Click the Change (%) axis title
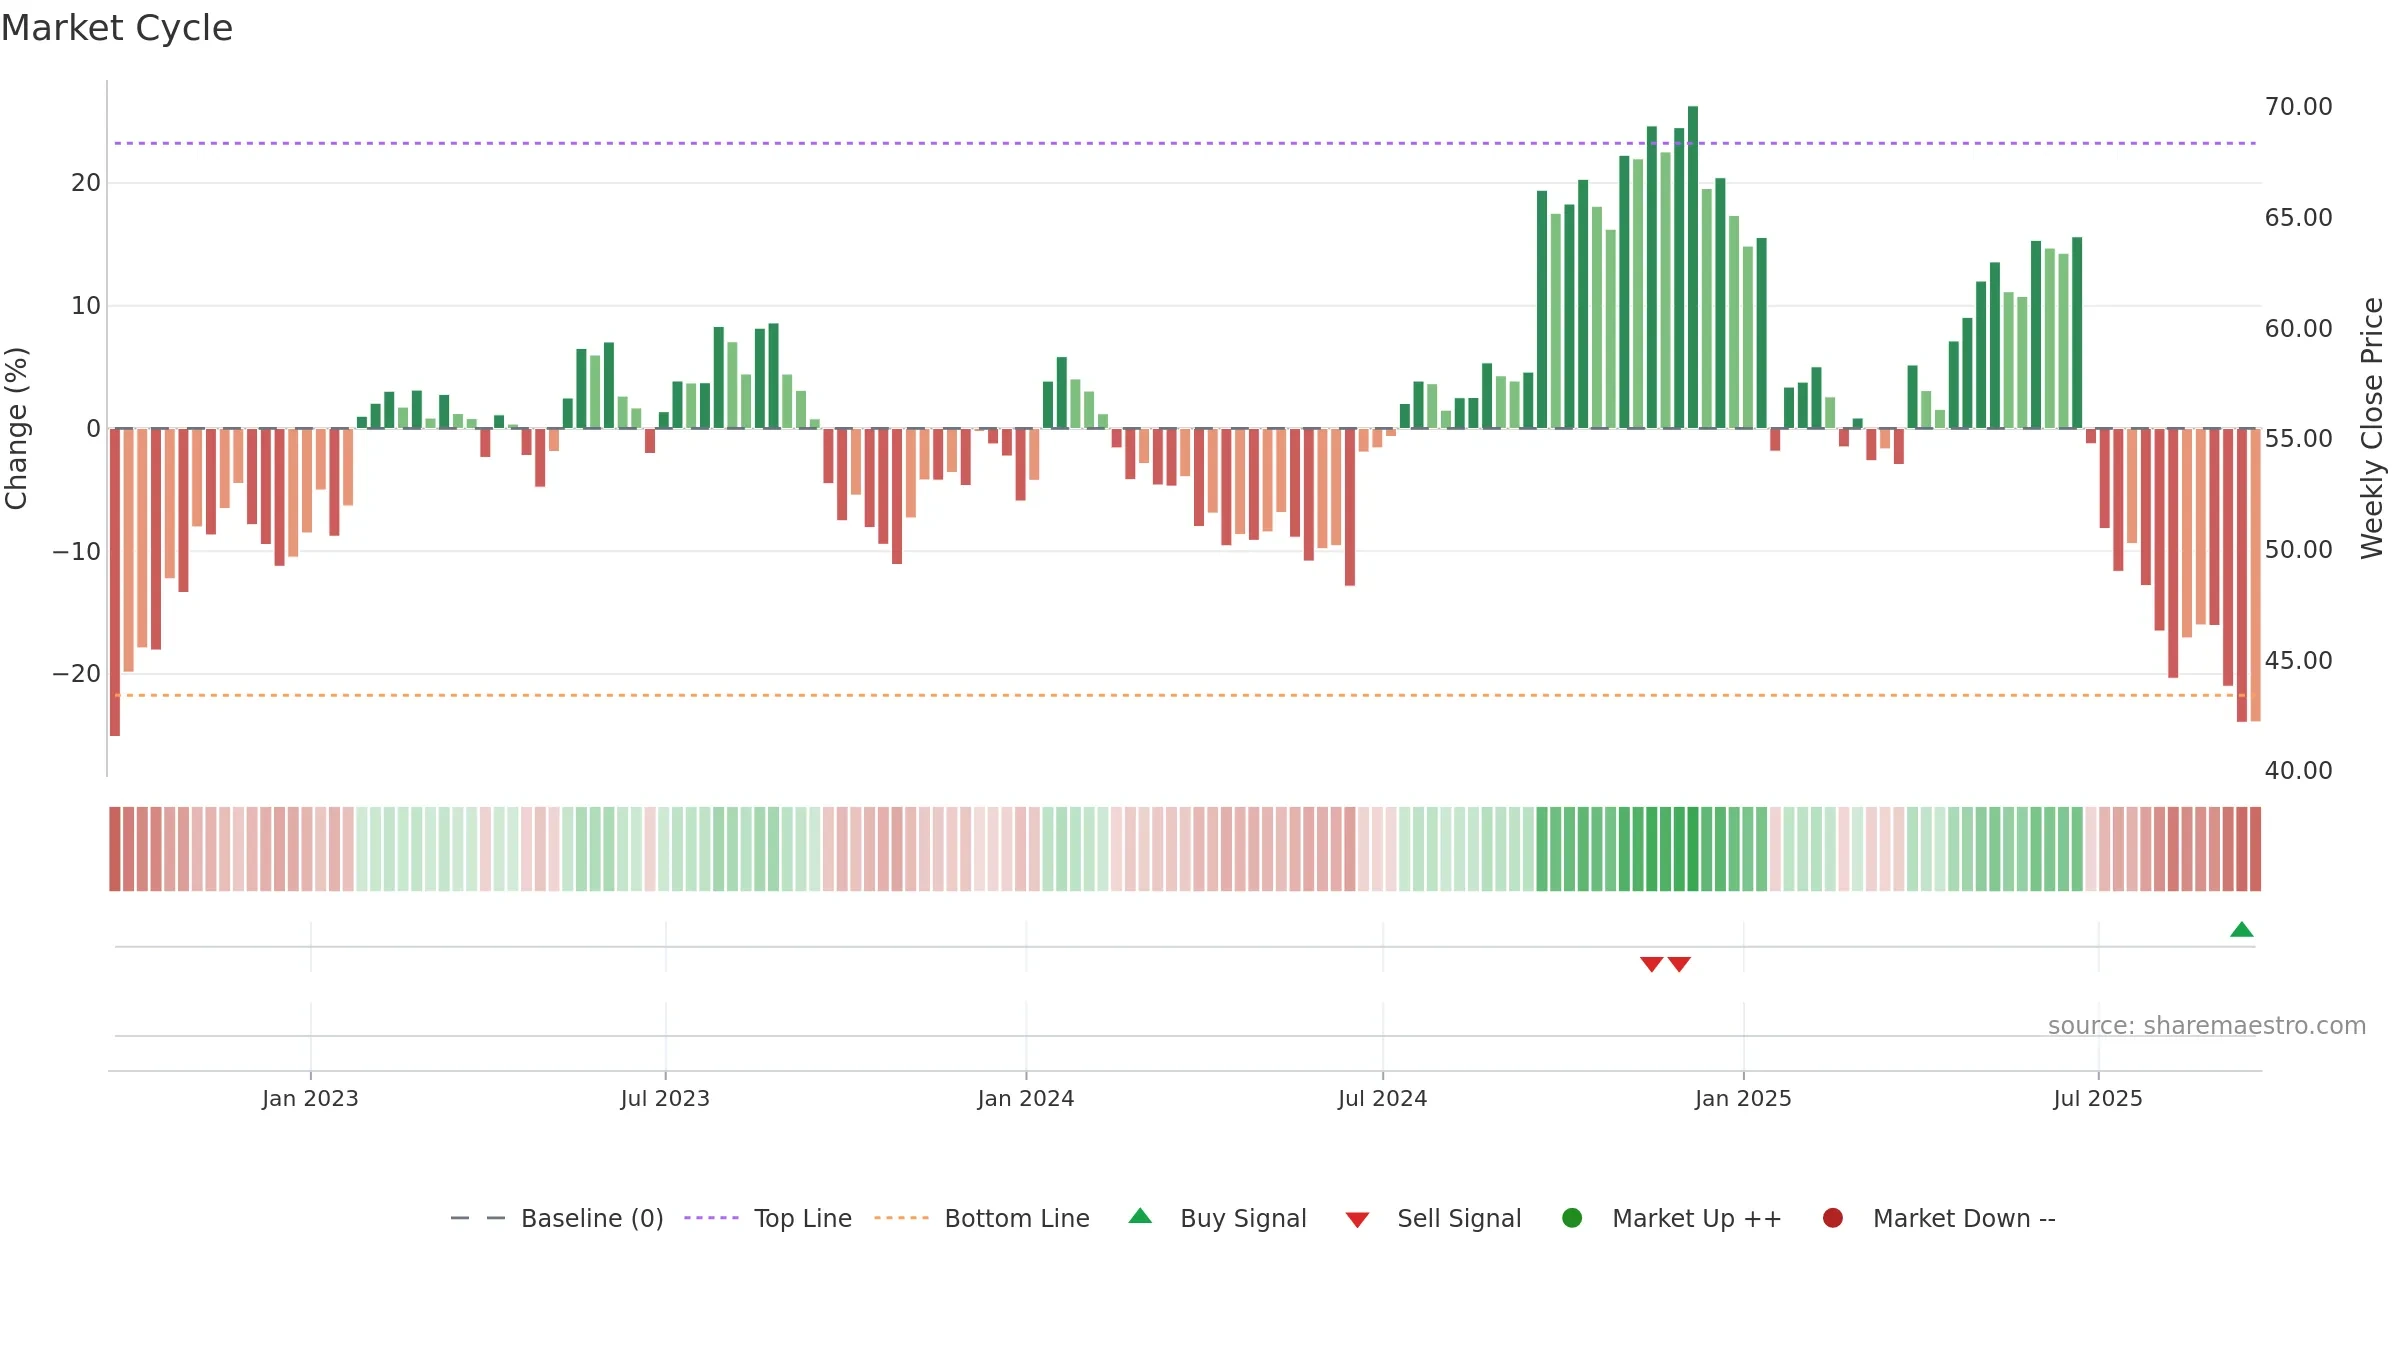 pos(16,428)
